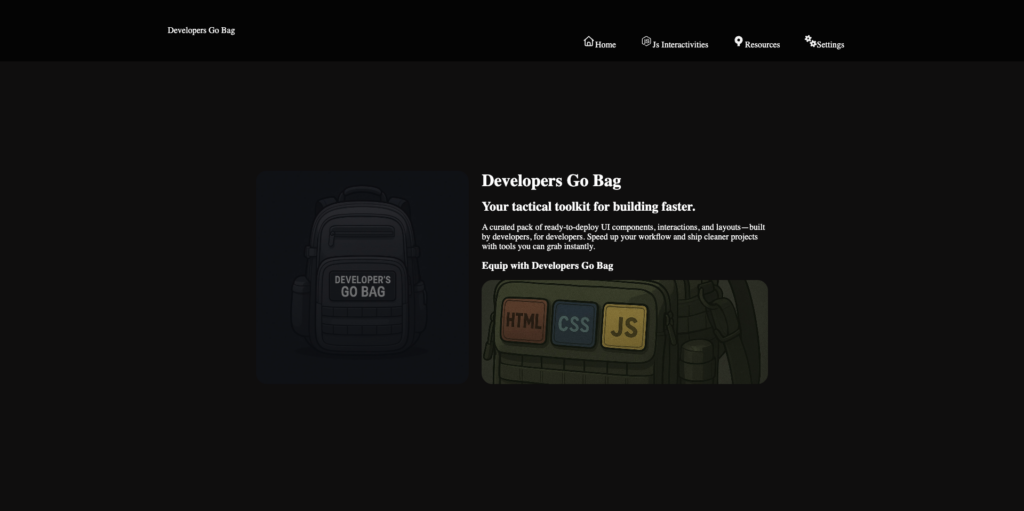This screenshot has height=511, width=1024.
Task: Click "Equip with Developers Go Bag" text
Action: [547, 266]
